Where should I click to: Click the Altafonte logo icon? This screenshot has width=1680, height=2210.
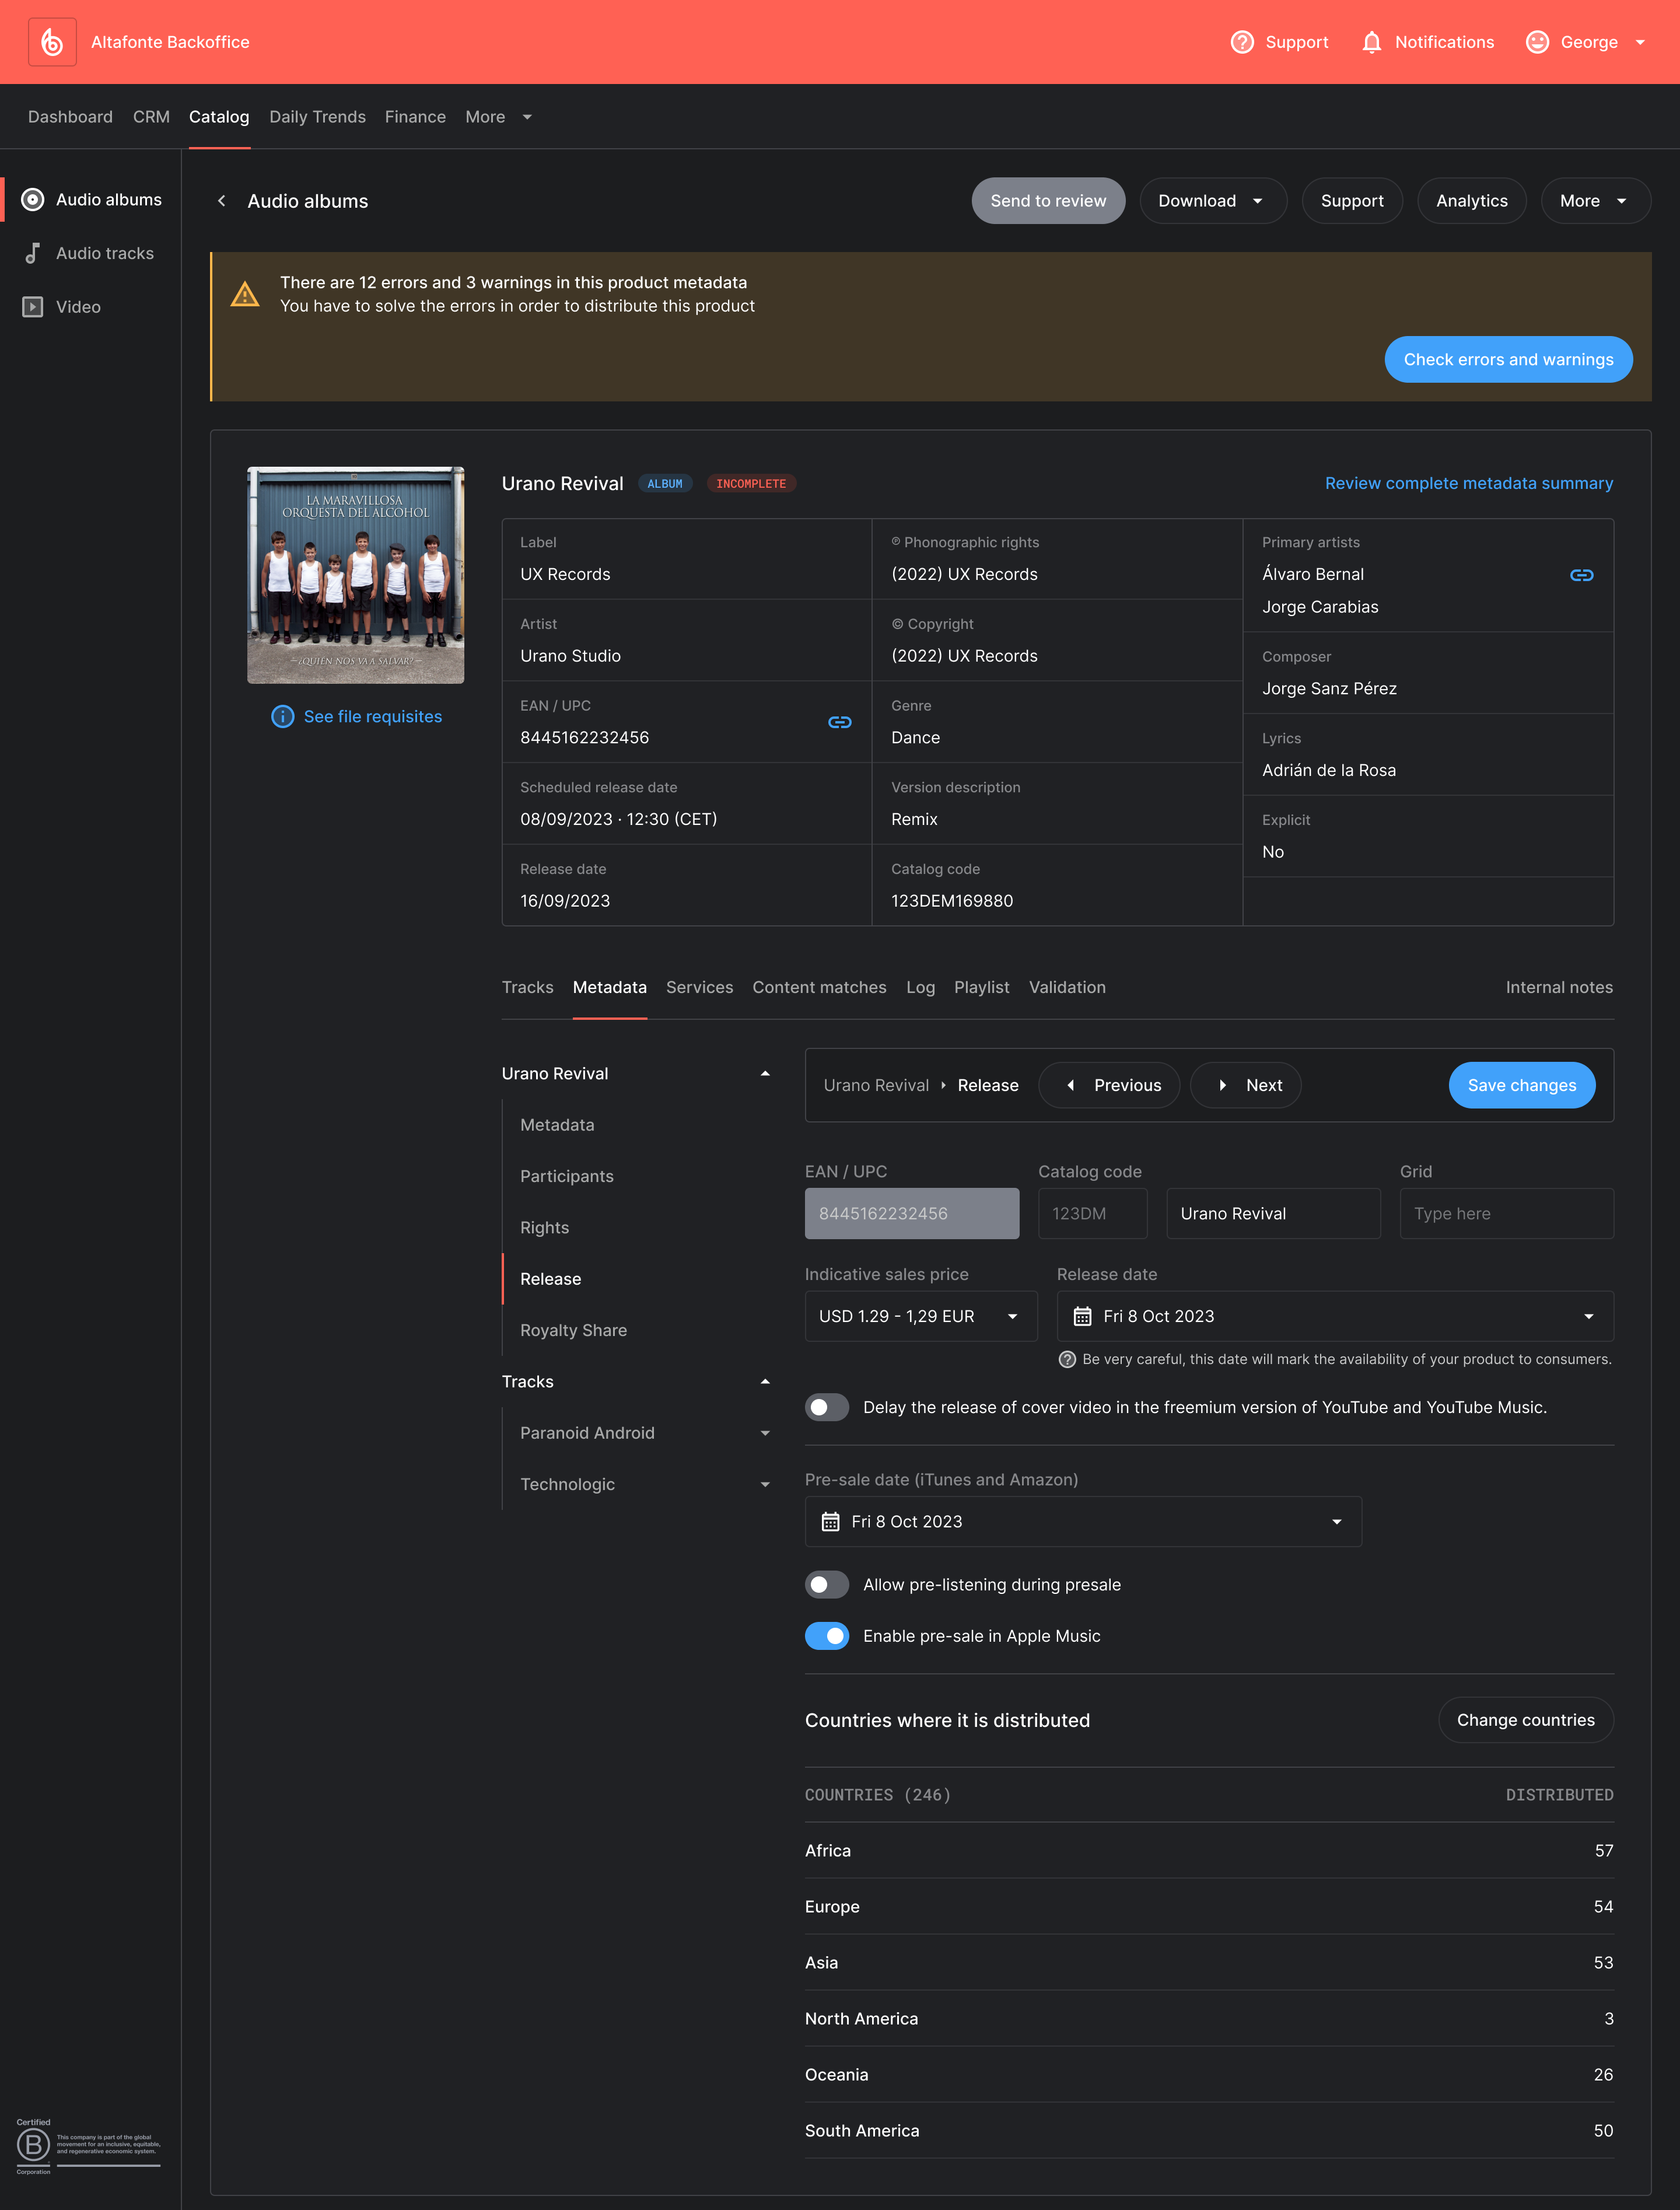pos(52,42)
